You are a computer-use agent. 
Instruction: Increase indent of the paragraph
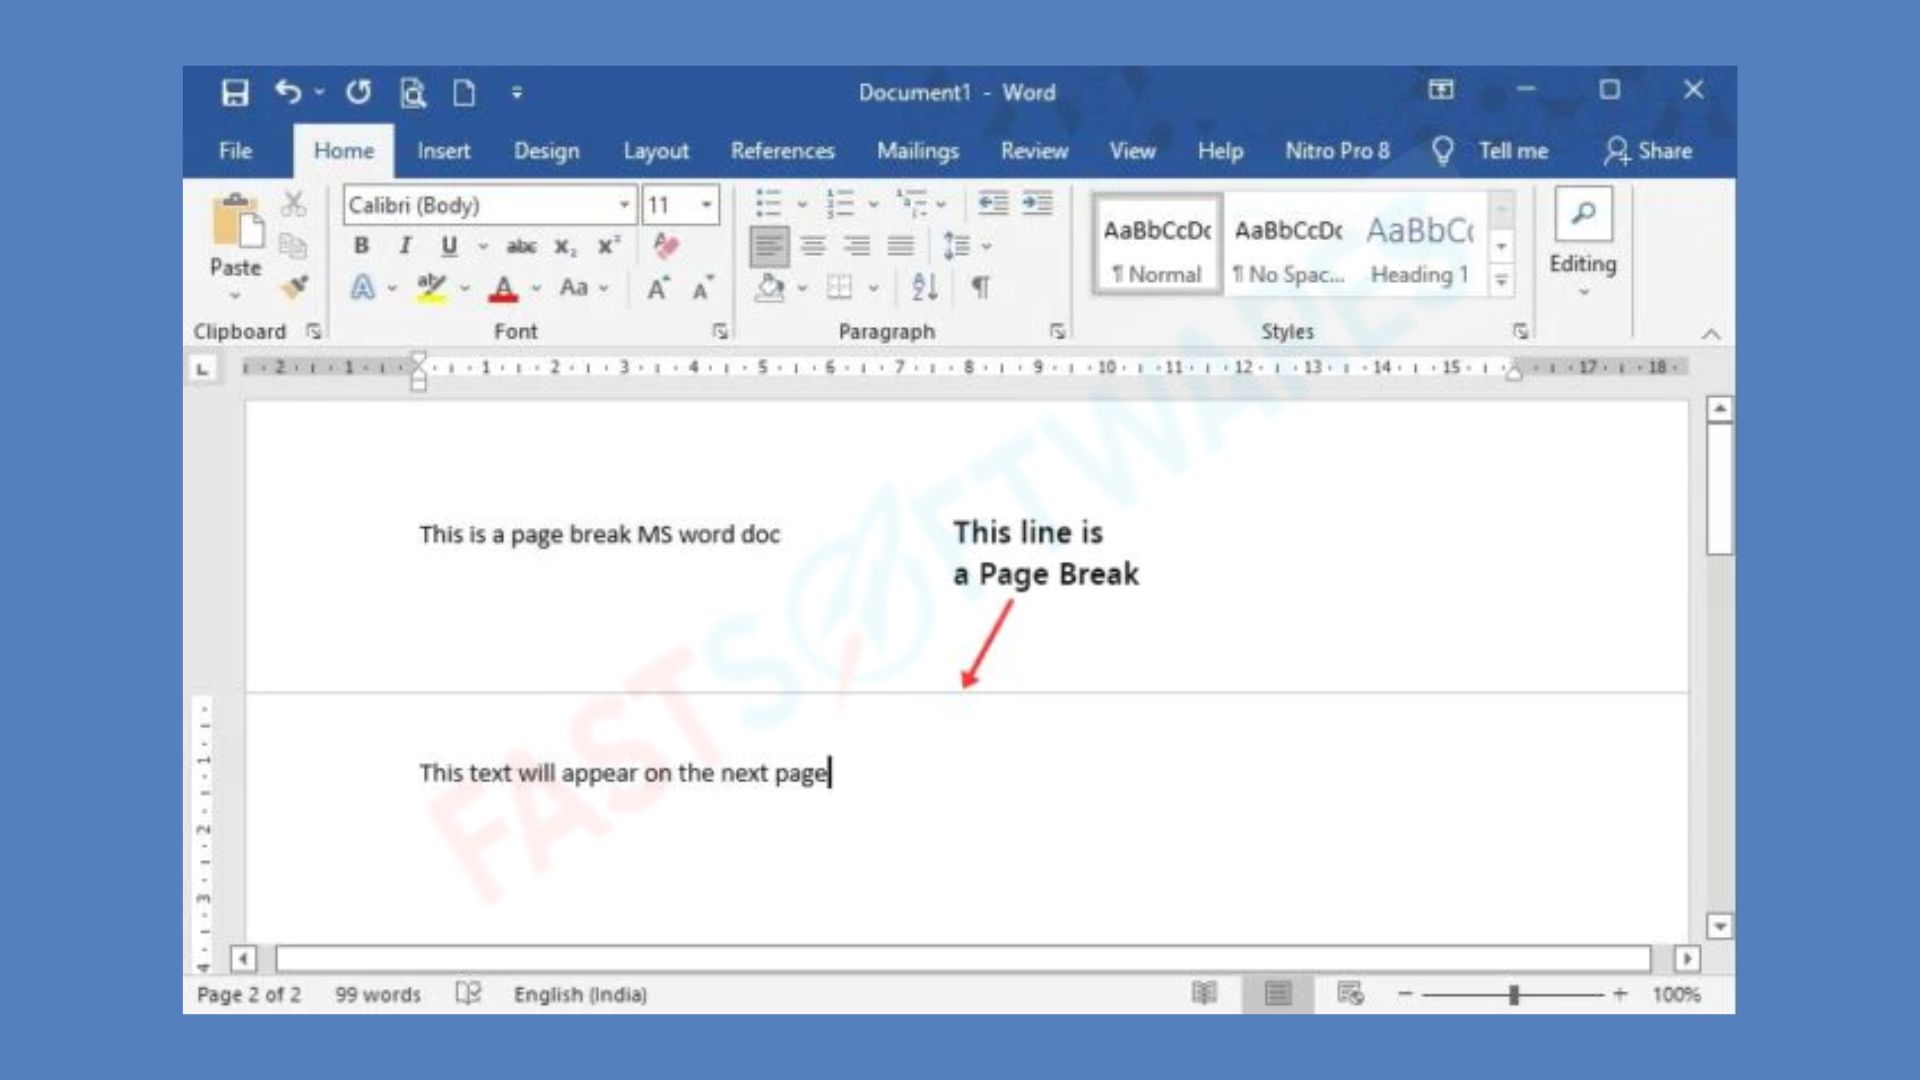[1037, 204]
